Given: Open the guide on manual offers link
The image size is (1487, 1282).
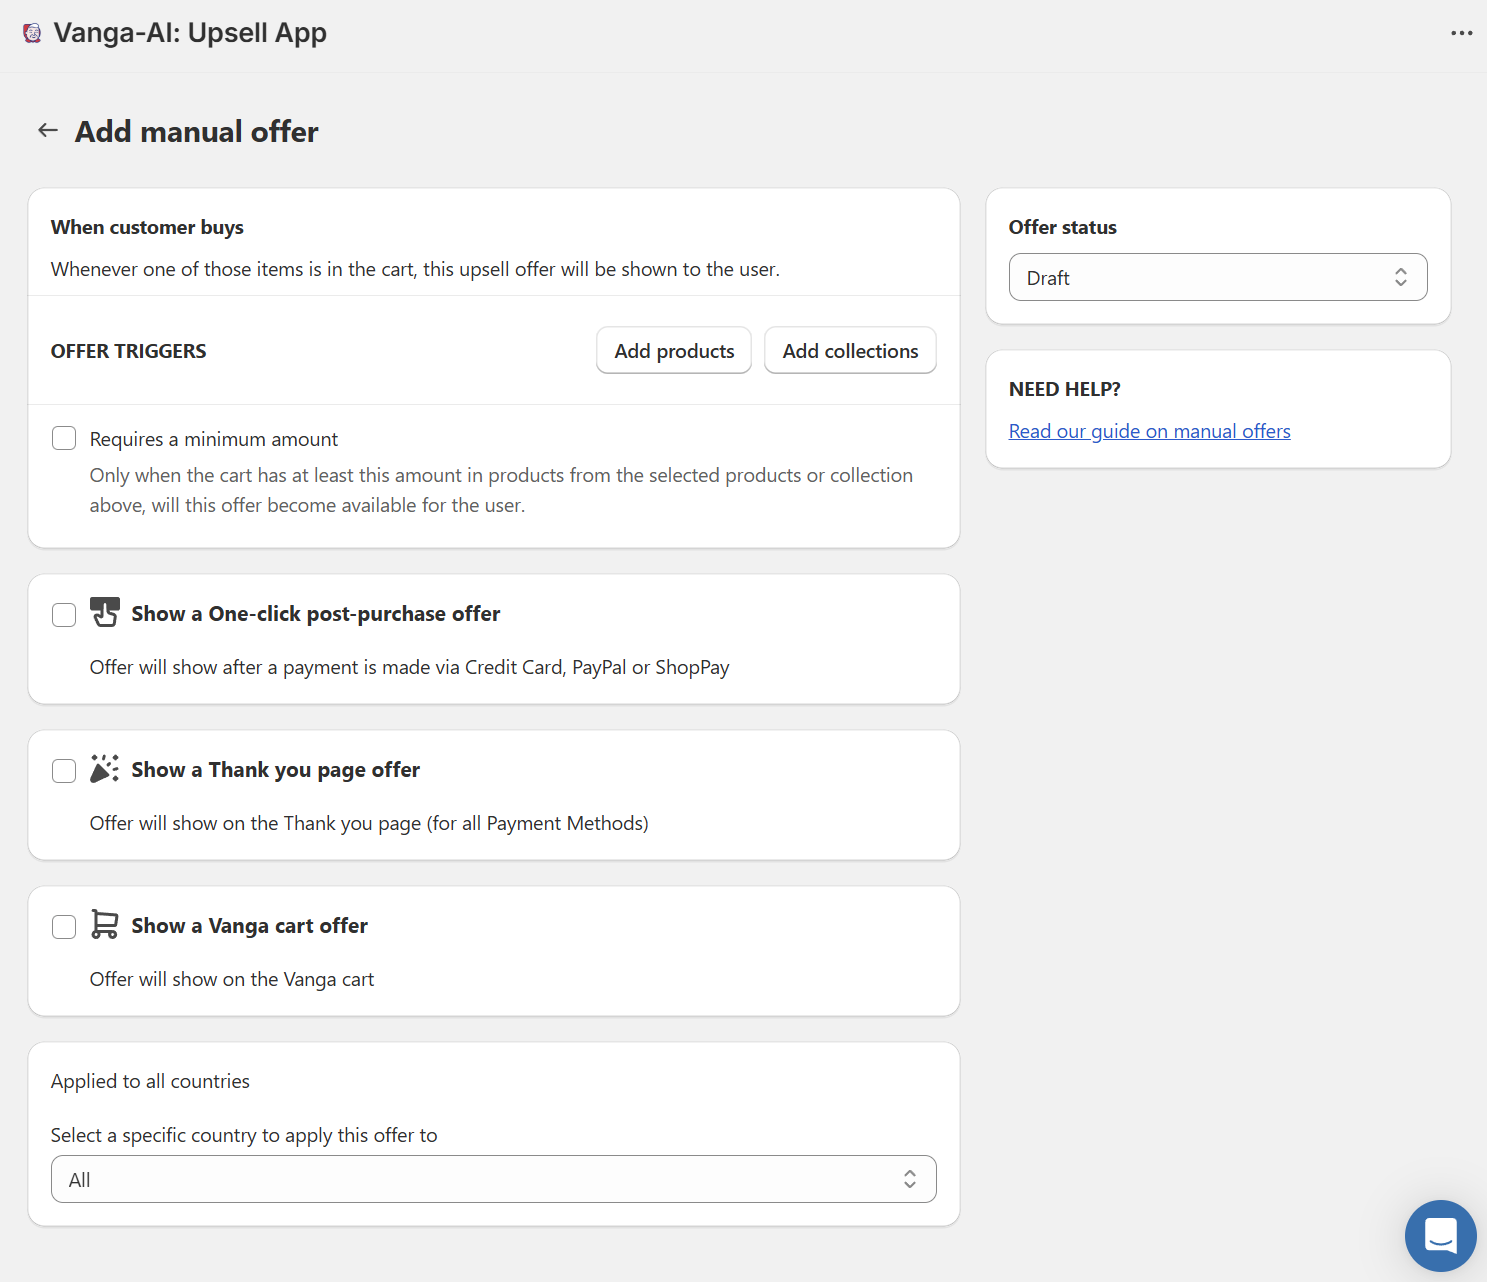Looking at the screenshot, I should [1149, 431].
